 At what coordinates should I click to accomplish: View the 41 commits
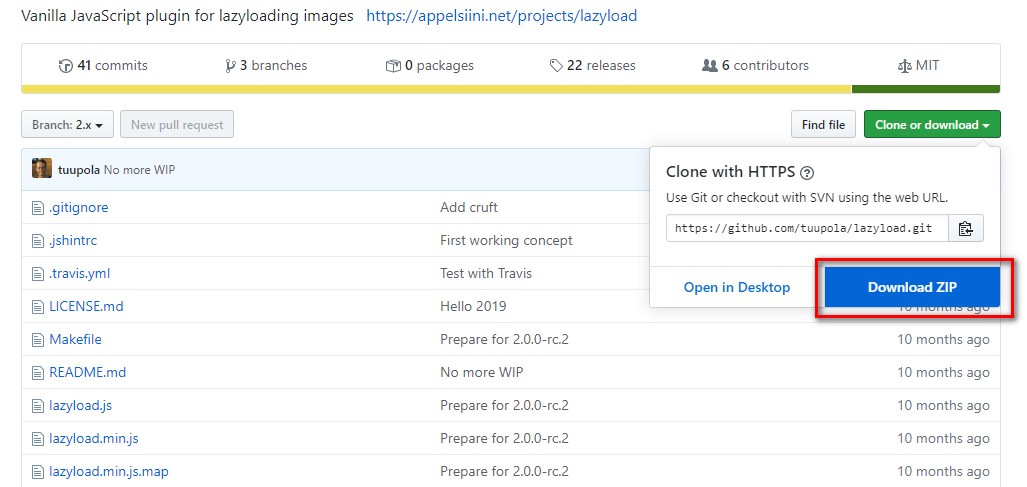click(103, 65)
